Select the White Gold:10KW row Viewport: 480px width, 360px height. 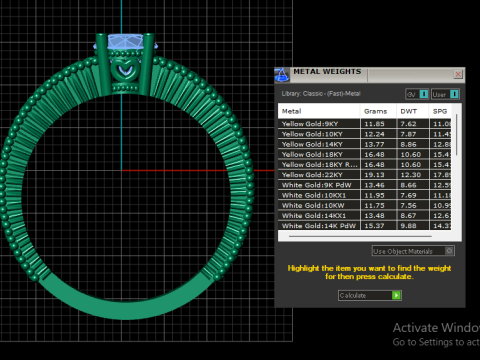tap(365, 205)
